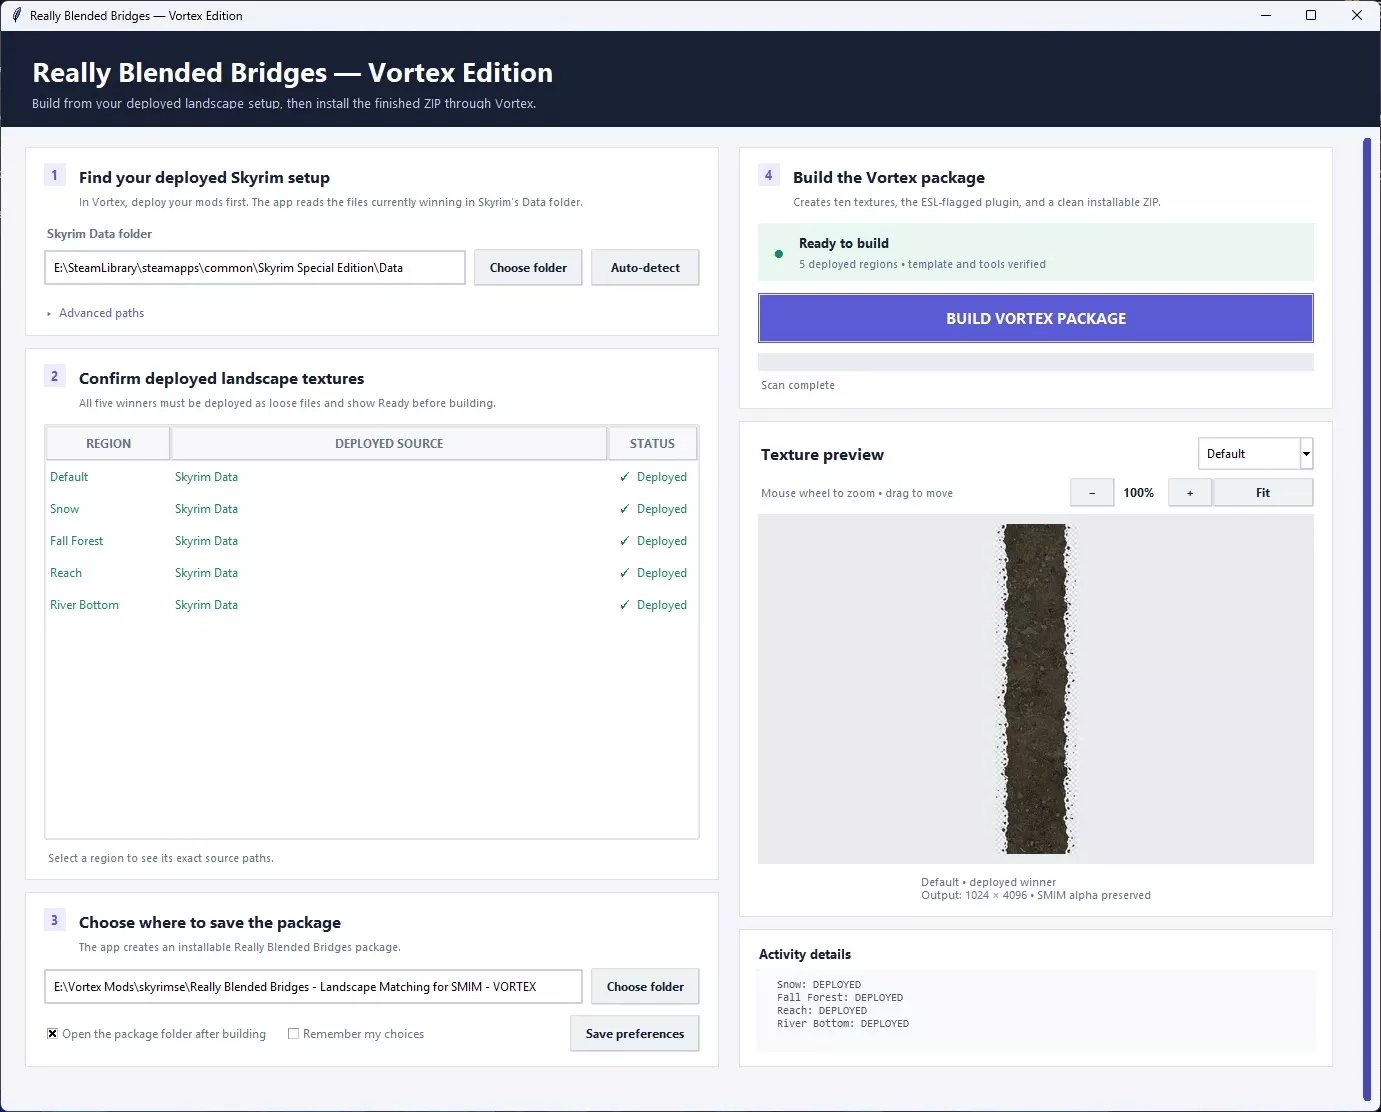Start the BUILD VORTEX PACKAGE action
This screenshot has height=1112, width=1381.
[1036, 318]
